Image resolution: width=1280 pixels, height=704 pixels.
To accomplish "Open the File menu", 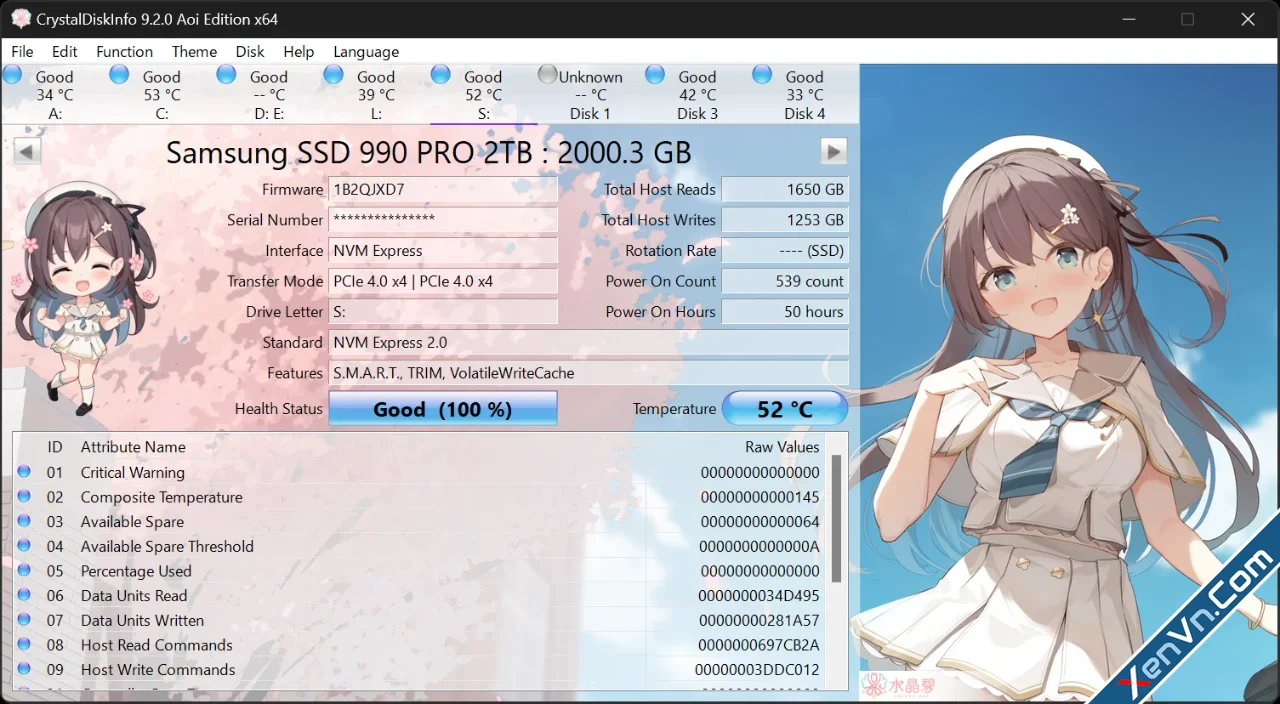I will (22, 52).
